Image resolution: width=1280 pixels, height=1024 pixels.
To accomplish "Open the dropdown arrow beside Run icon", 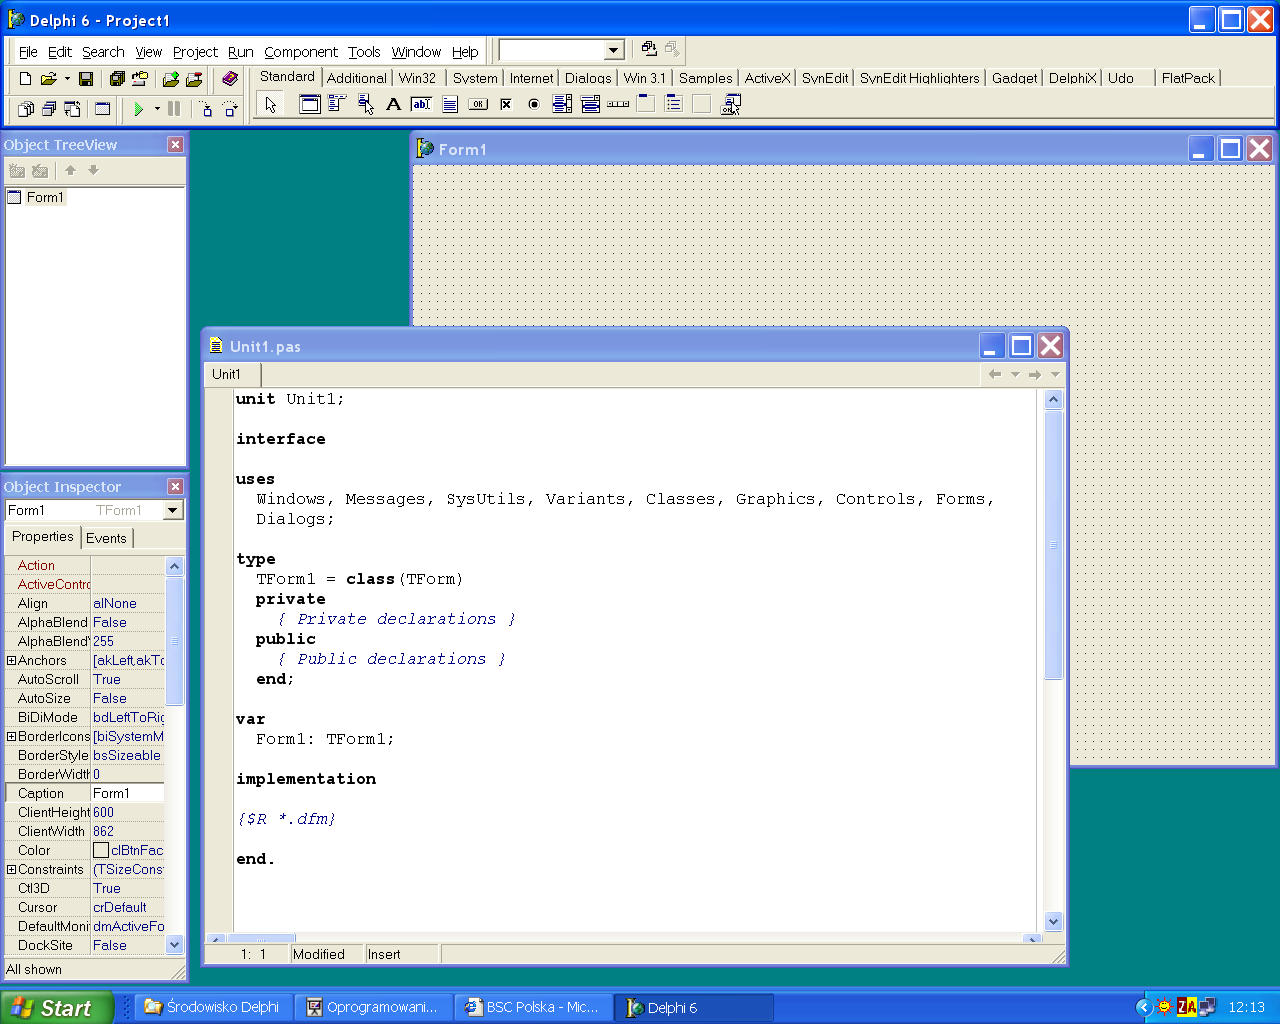I will (x=157, y=108).
